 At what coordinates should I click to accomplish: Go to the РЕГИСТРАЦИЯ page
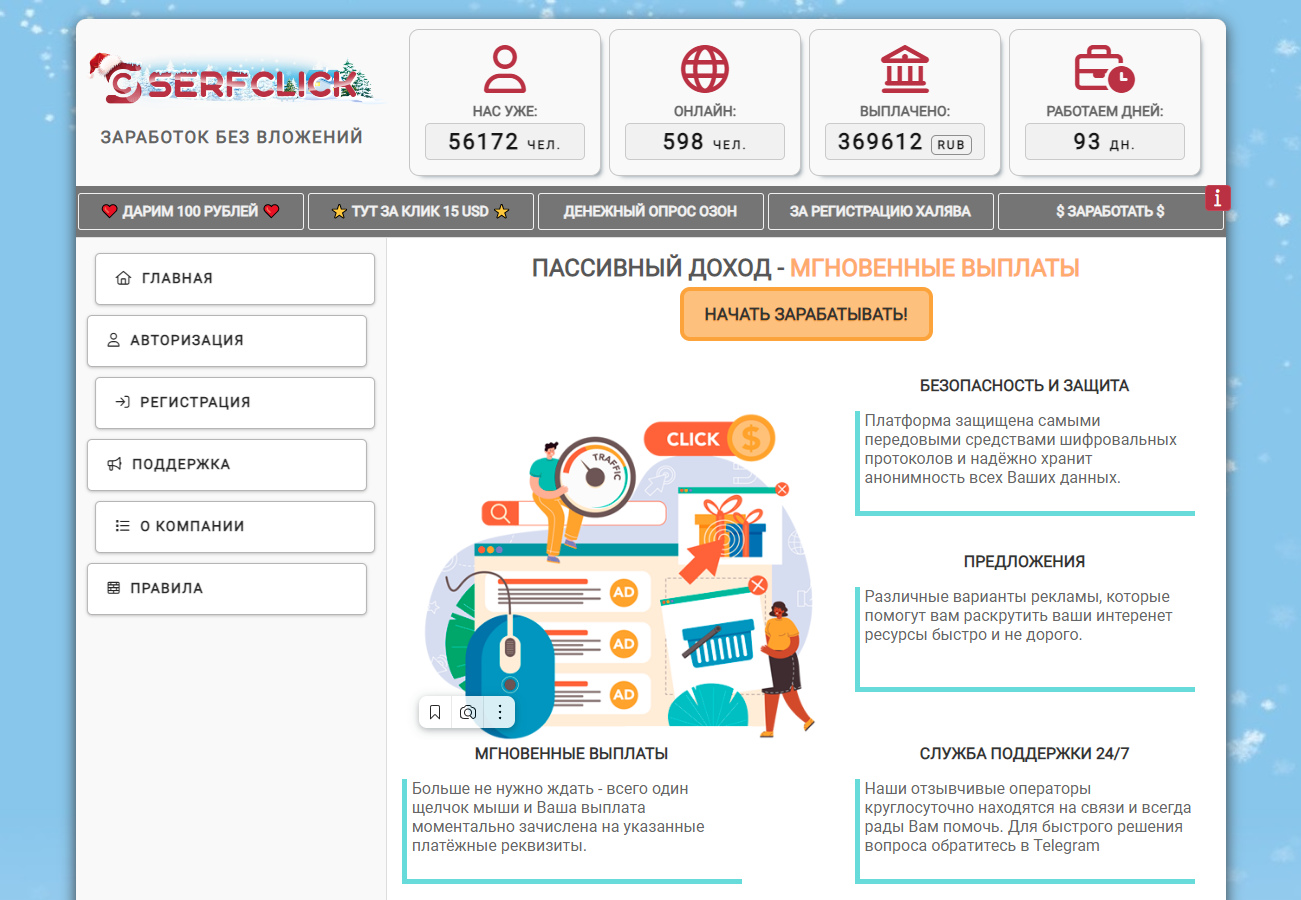click(235, 403)
